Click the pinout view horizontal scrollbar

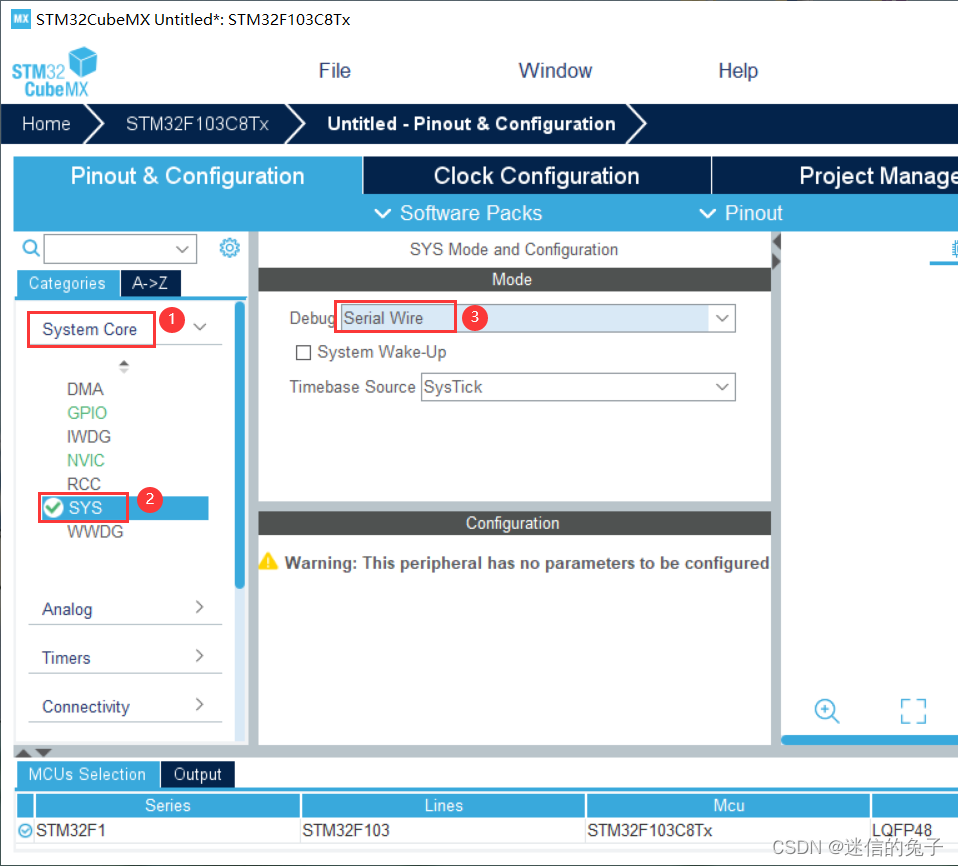pos(869,740)
